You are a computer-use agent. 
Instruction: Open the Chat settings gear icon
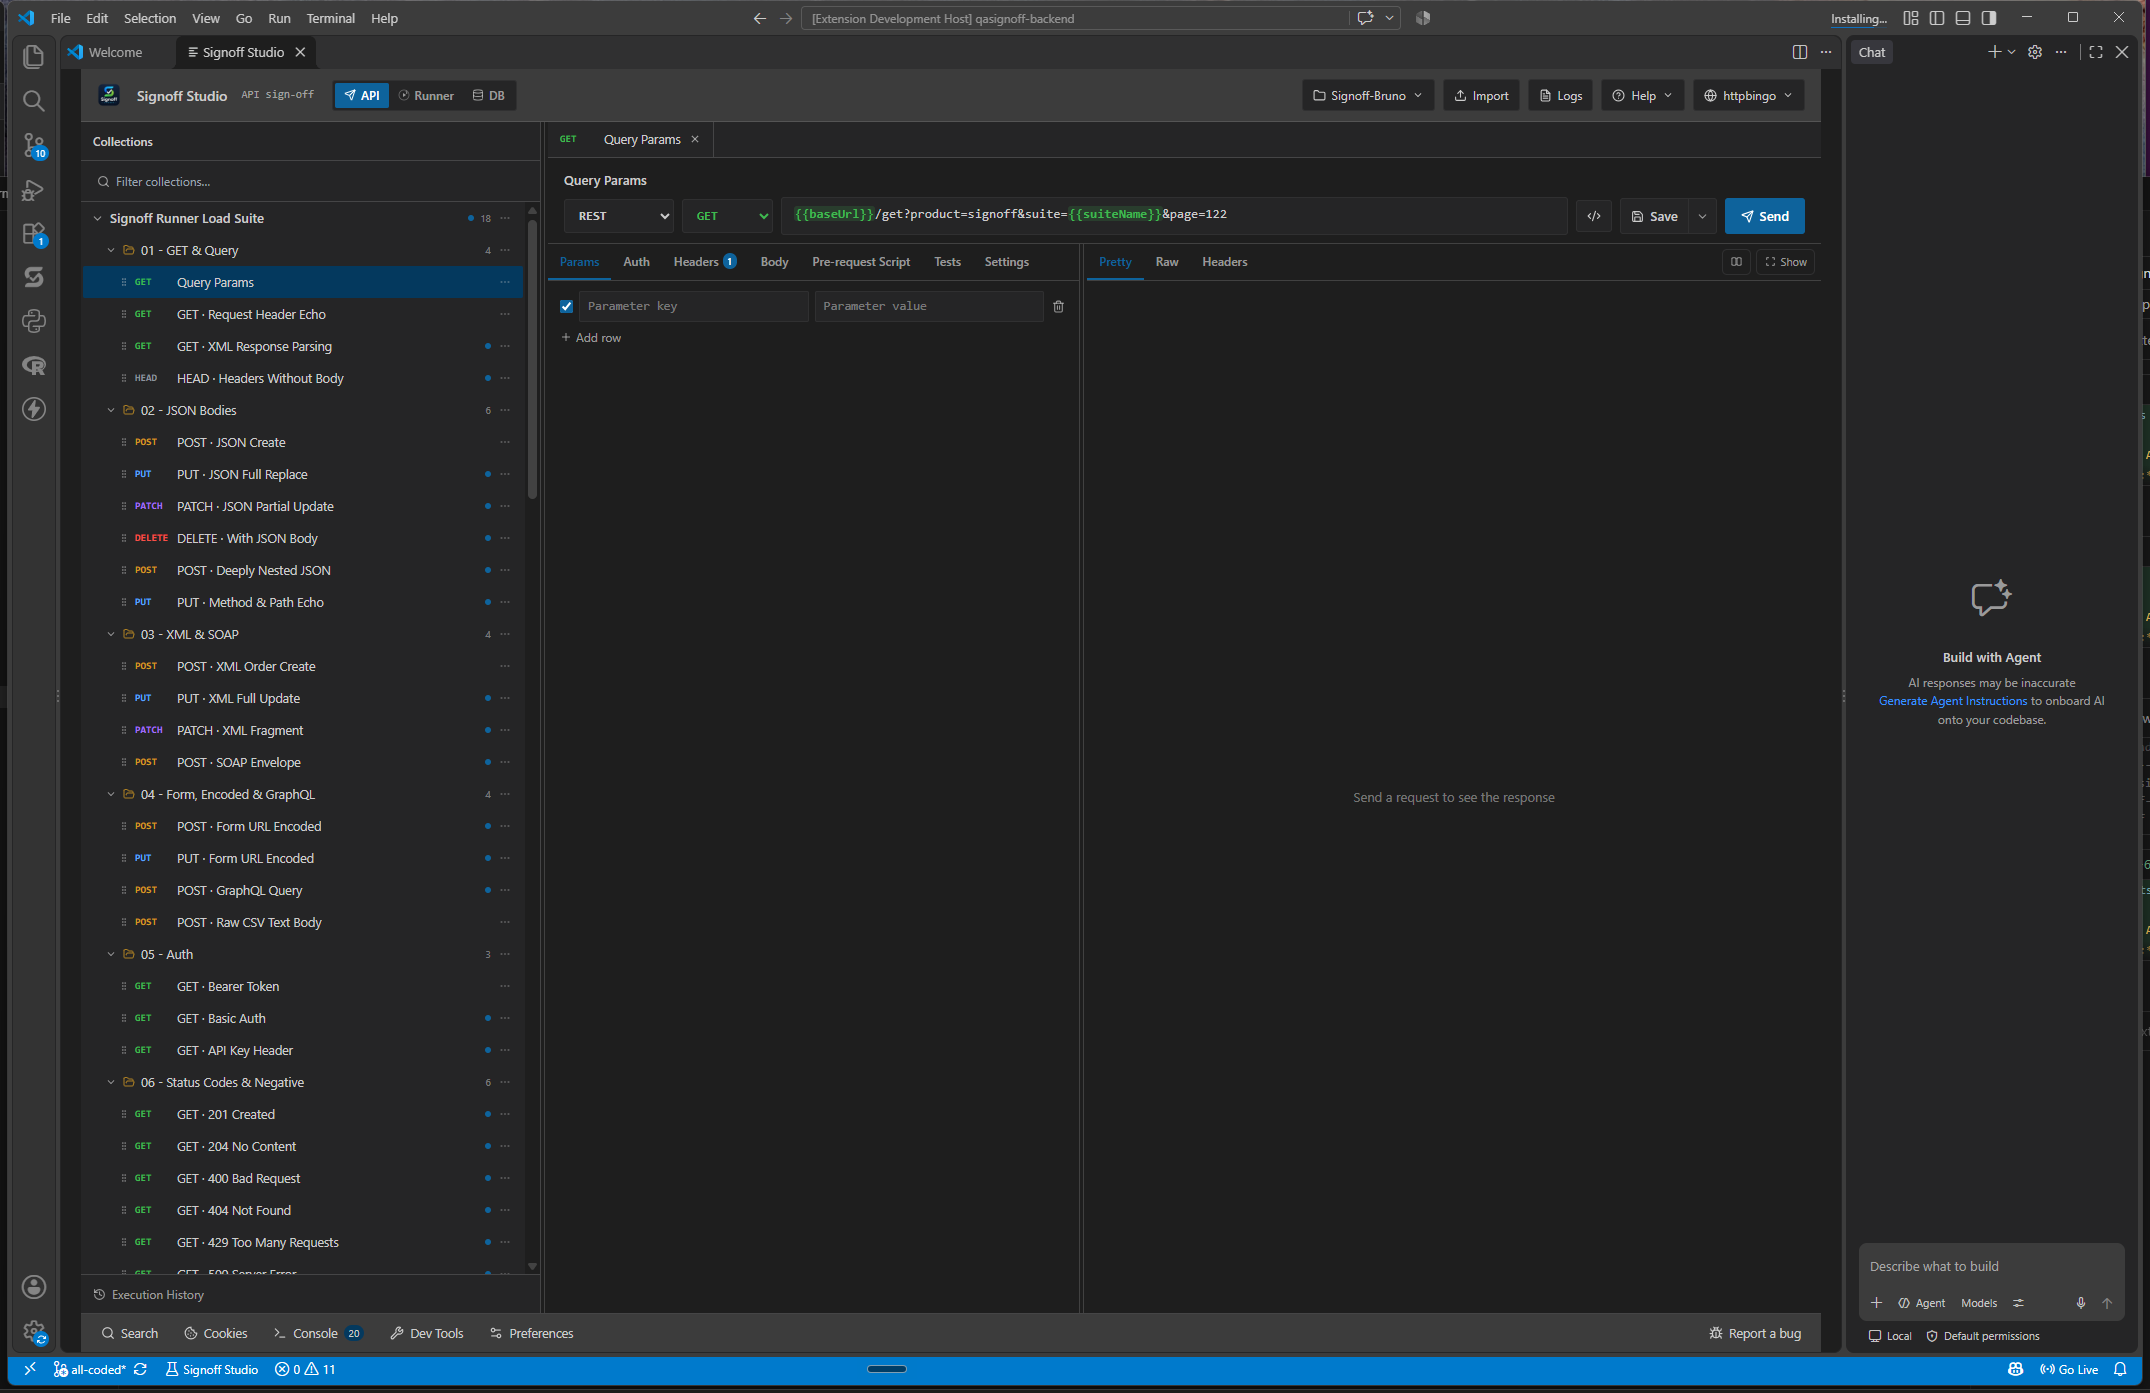2035,52
